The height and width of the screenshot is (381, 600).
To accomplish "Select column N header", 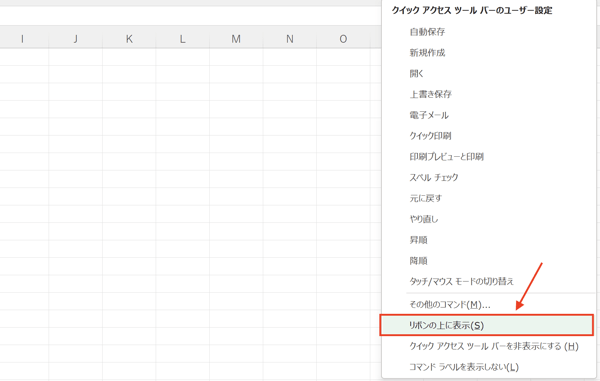I will (x=290, y=39).
